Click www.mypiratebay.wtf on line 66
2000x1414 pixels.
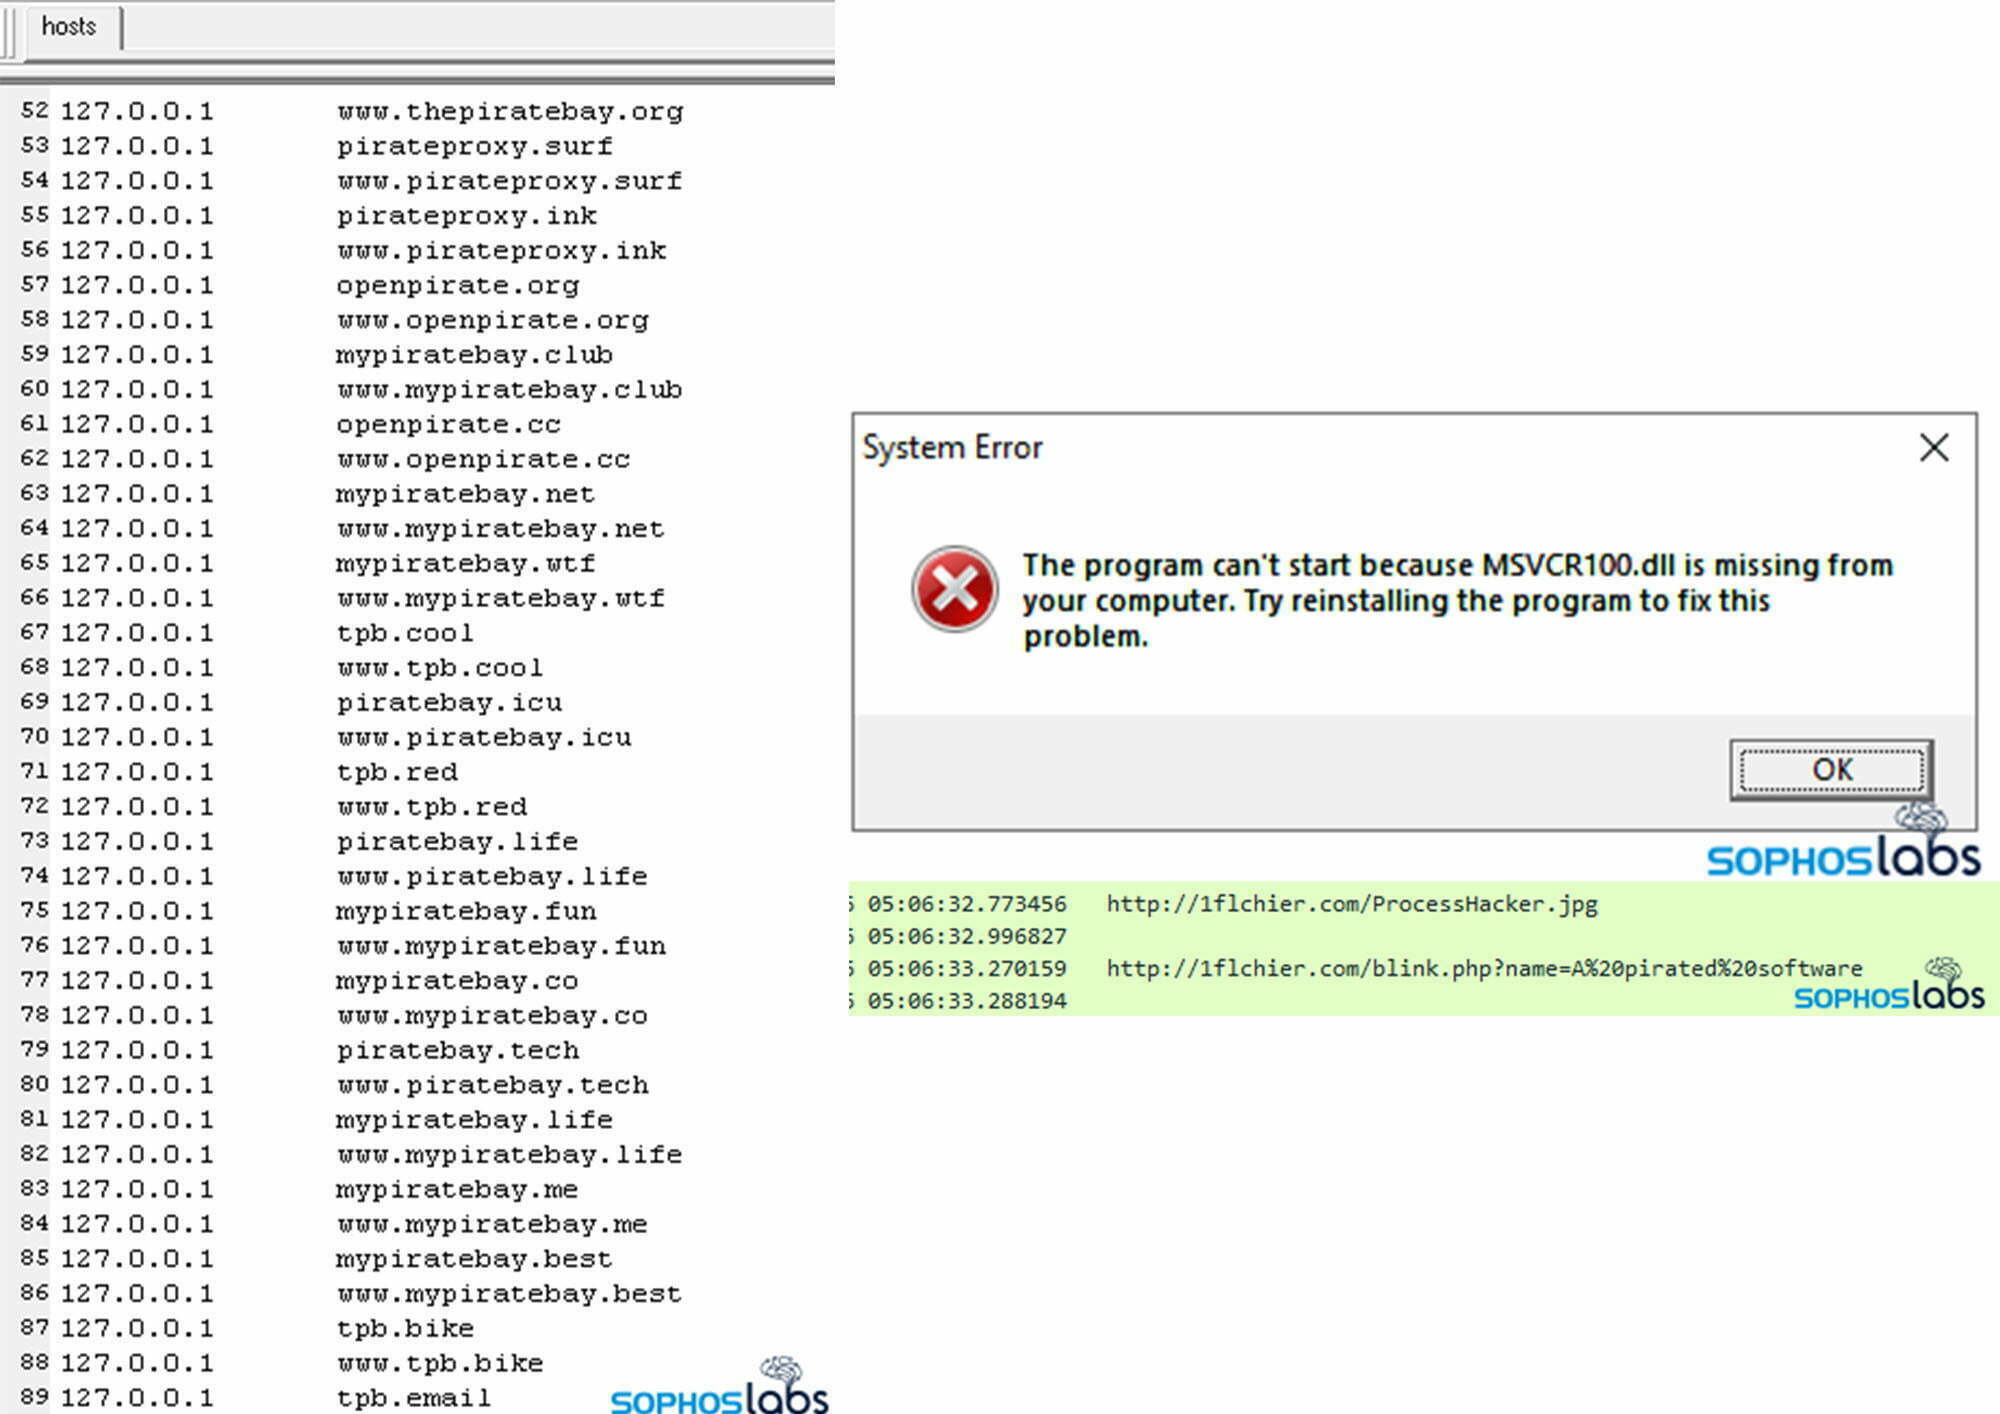(x=501, y=598)
